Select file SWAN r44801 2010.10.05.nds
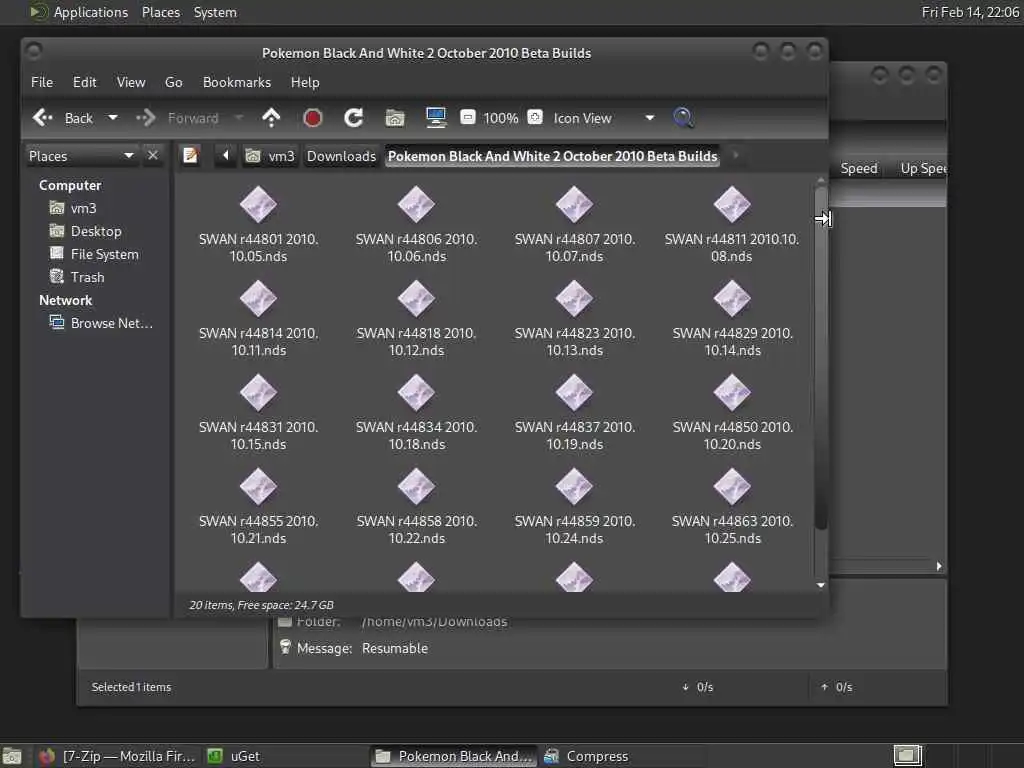1024x768 pixels. [x=258, y=224]
